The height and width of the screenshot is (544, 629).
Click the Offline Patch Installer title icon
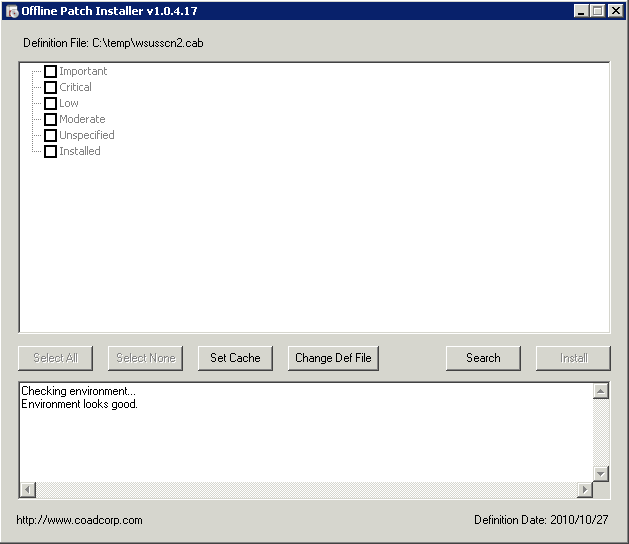12,11
